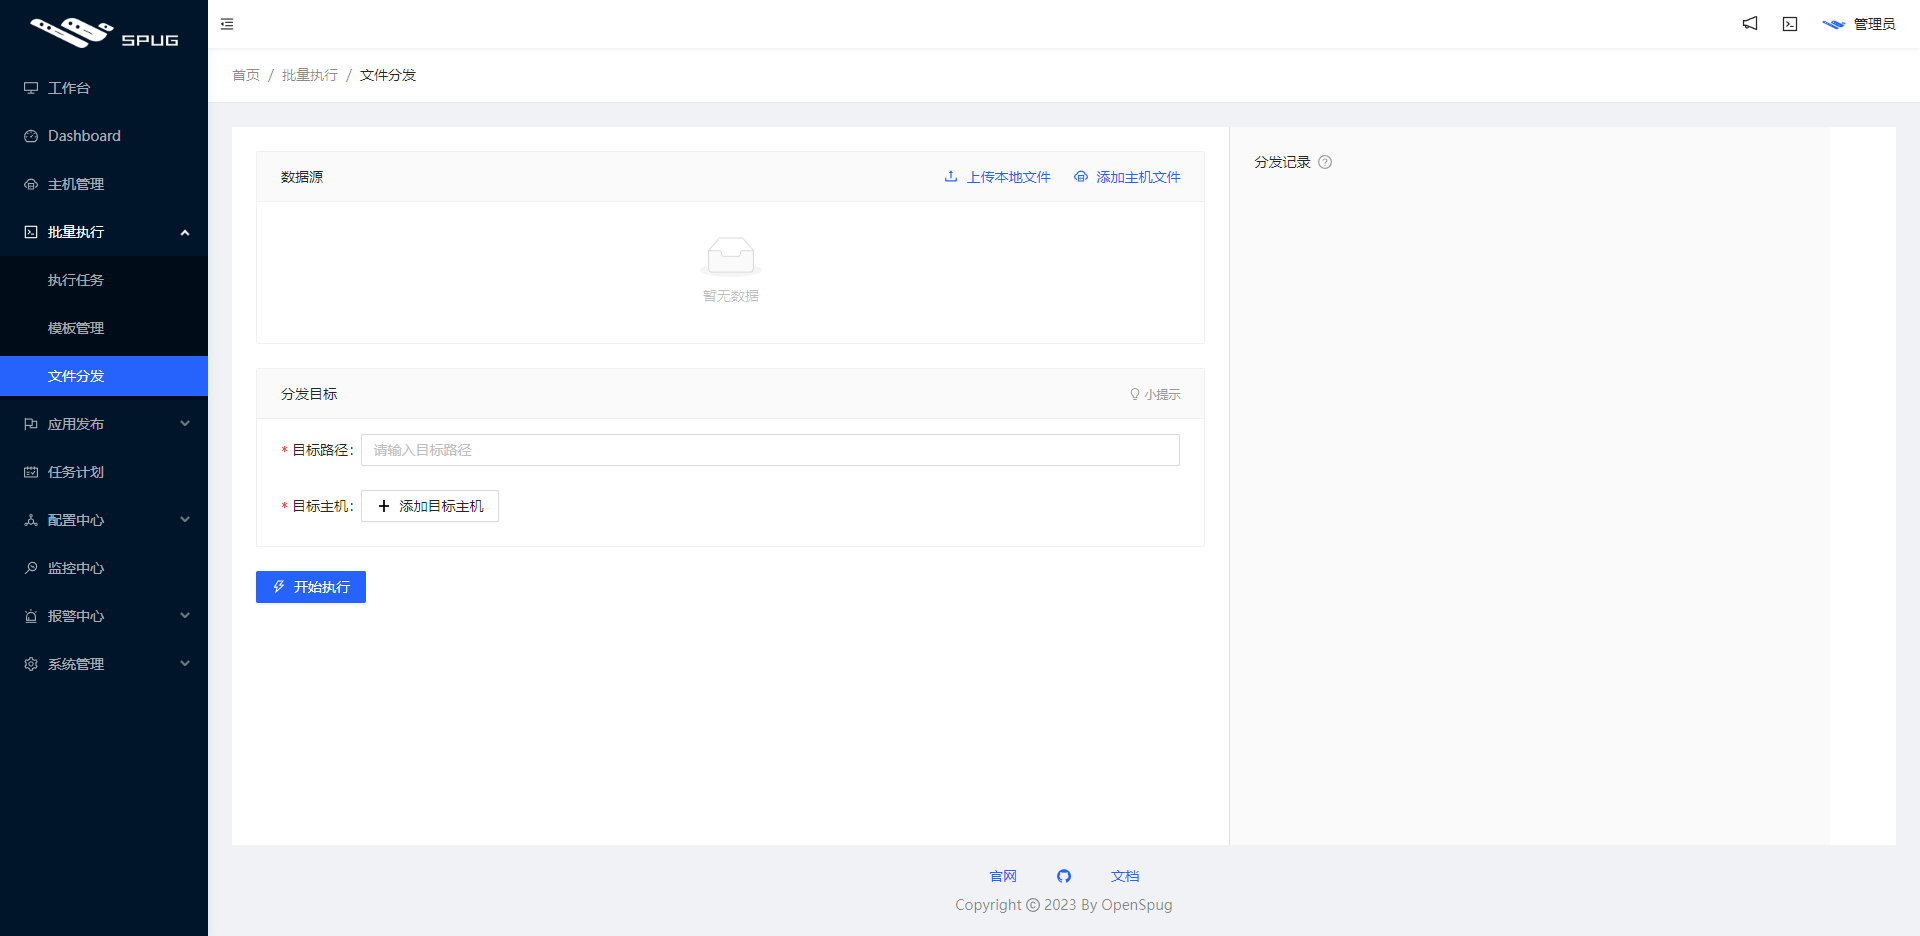Click the 分发记录 panel title
The width and height of the screenshot is (1920, 936).
pos(1282,162)
